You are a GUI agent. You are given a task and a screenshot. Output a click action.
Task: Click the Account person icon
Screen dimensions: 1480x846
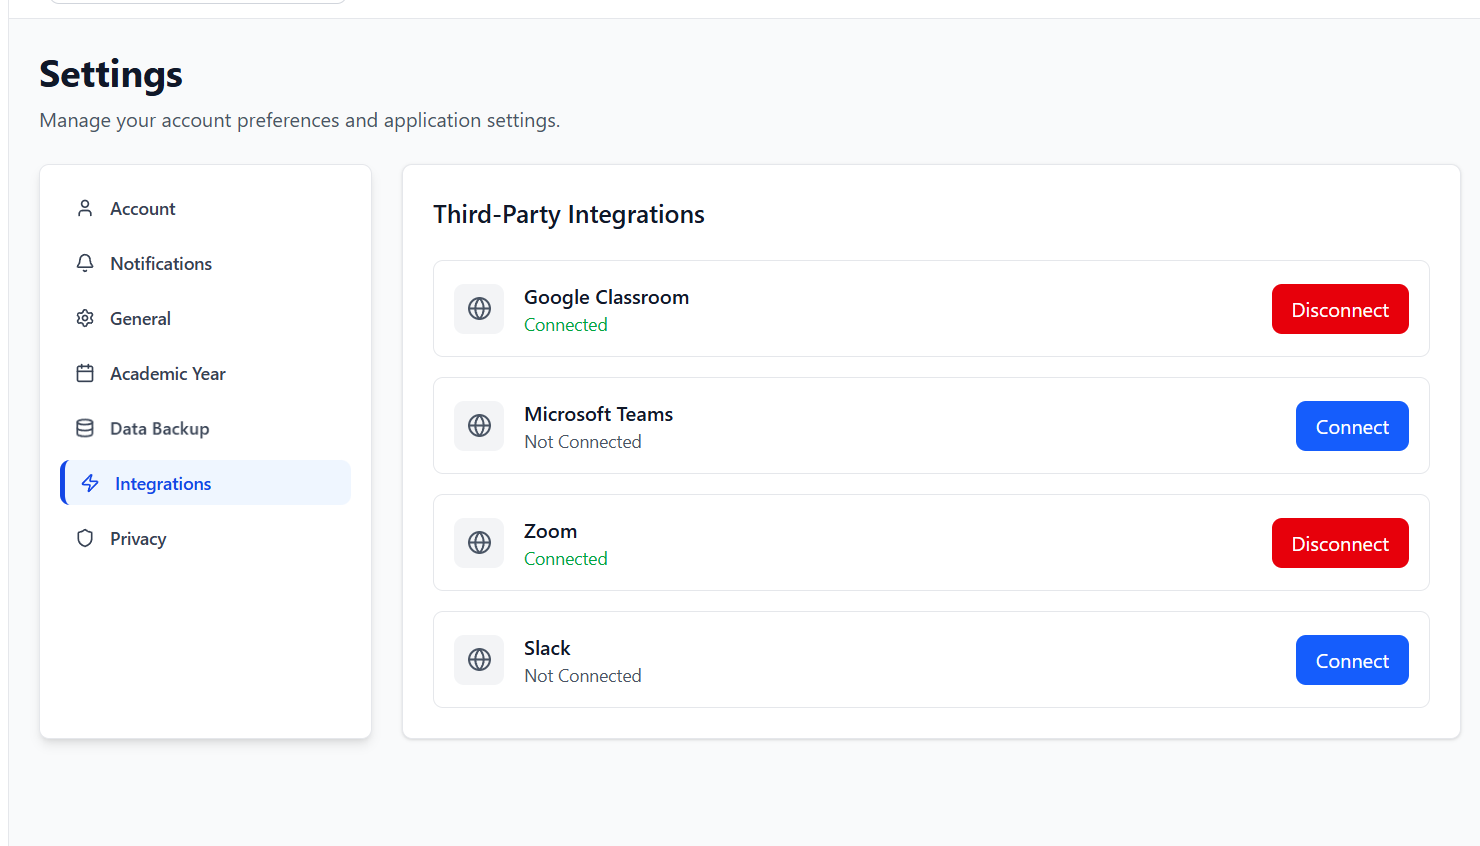(x=85, y=208)
